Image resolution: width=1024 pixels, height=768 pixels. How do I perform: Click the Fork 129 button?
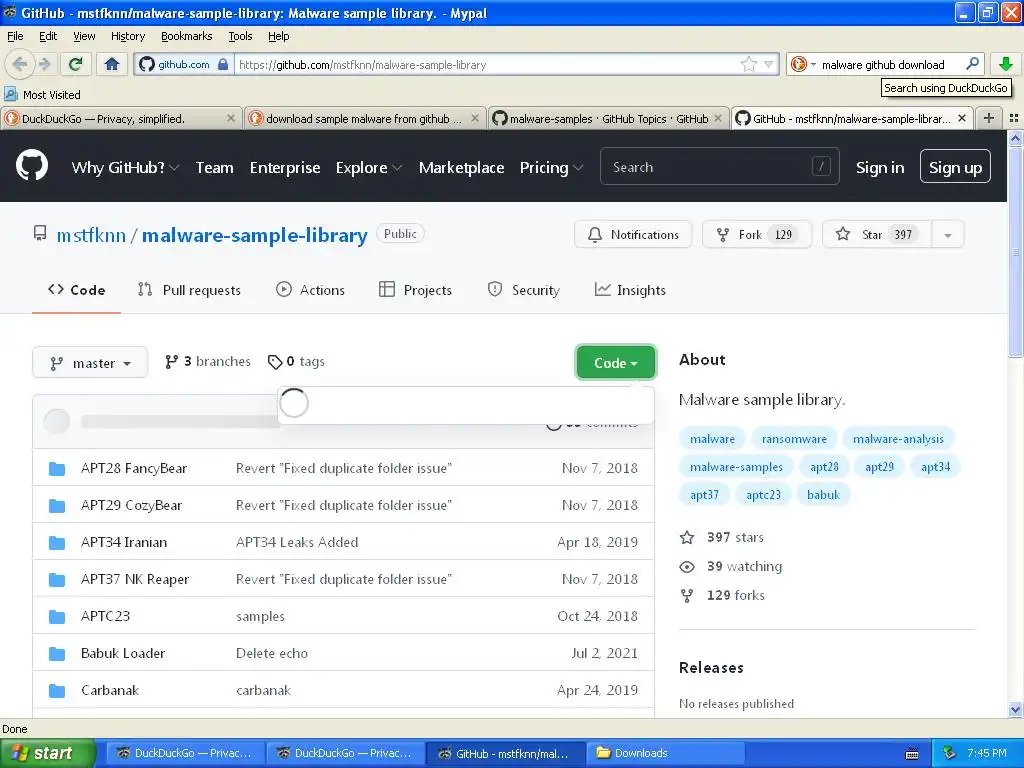click(x=756, y=234)
